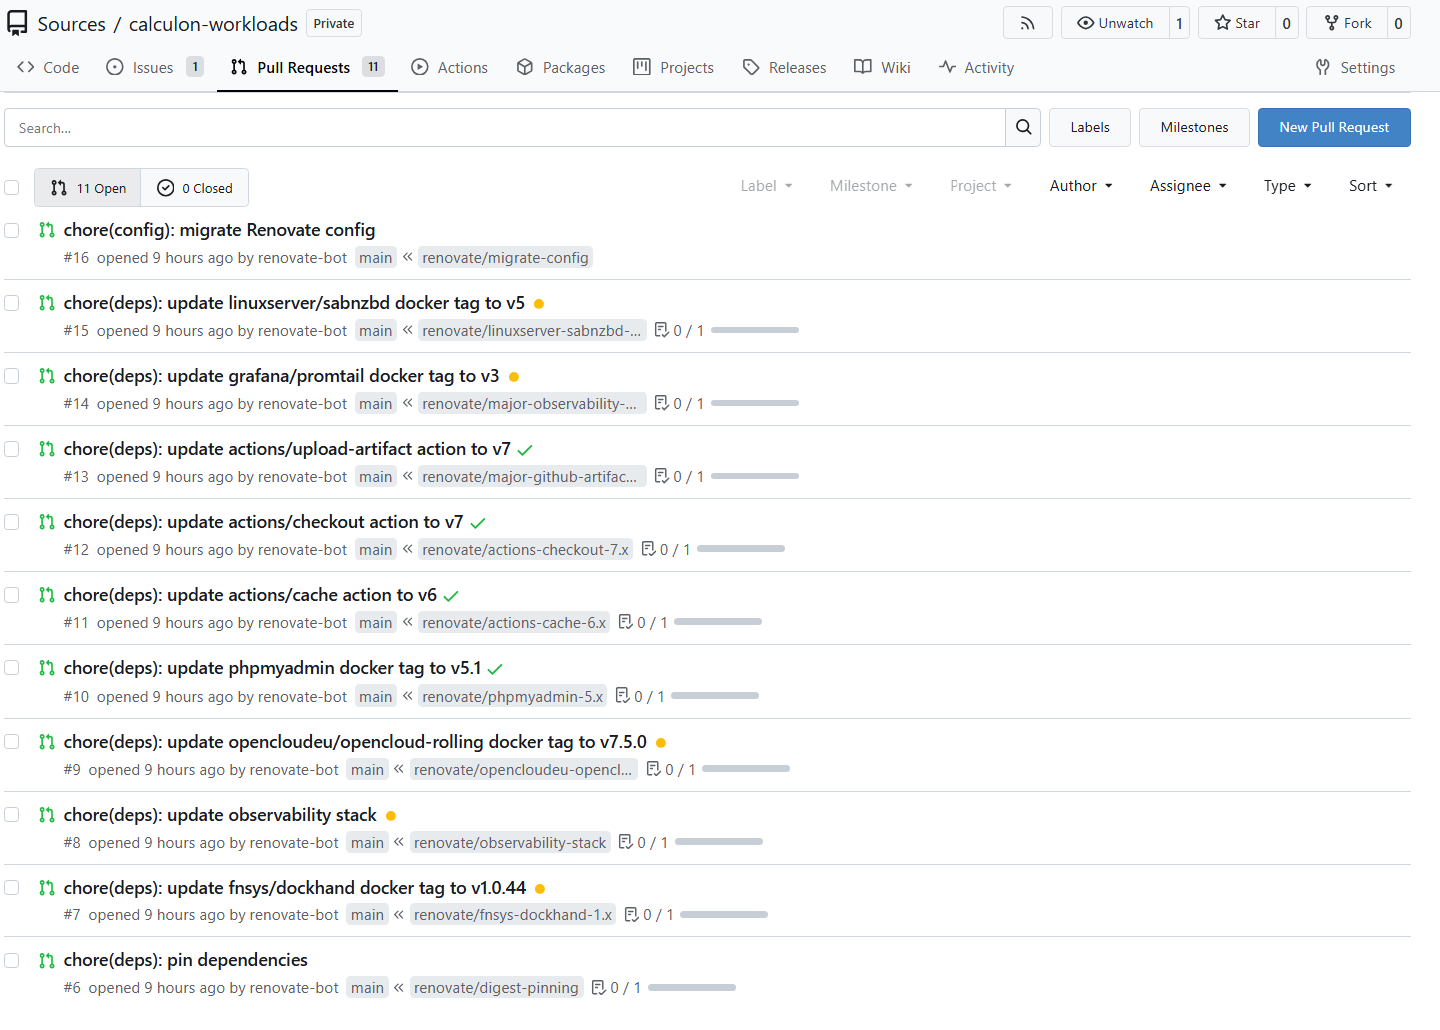1440x1030 pixels.
Task: Open the Labels page button
Action: point(1090,127)
